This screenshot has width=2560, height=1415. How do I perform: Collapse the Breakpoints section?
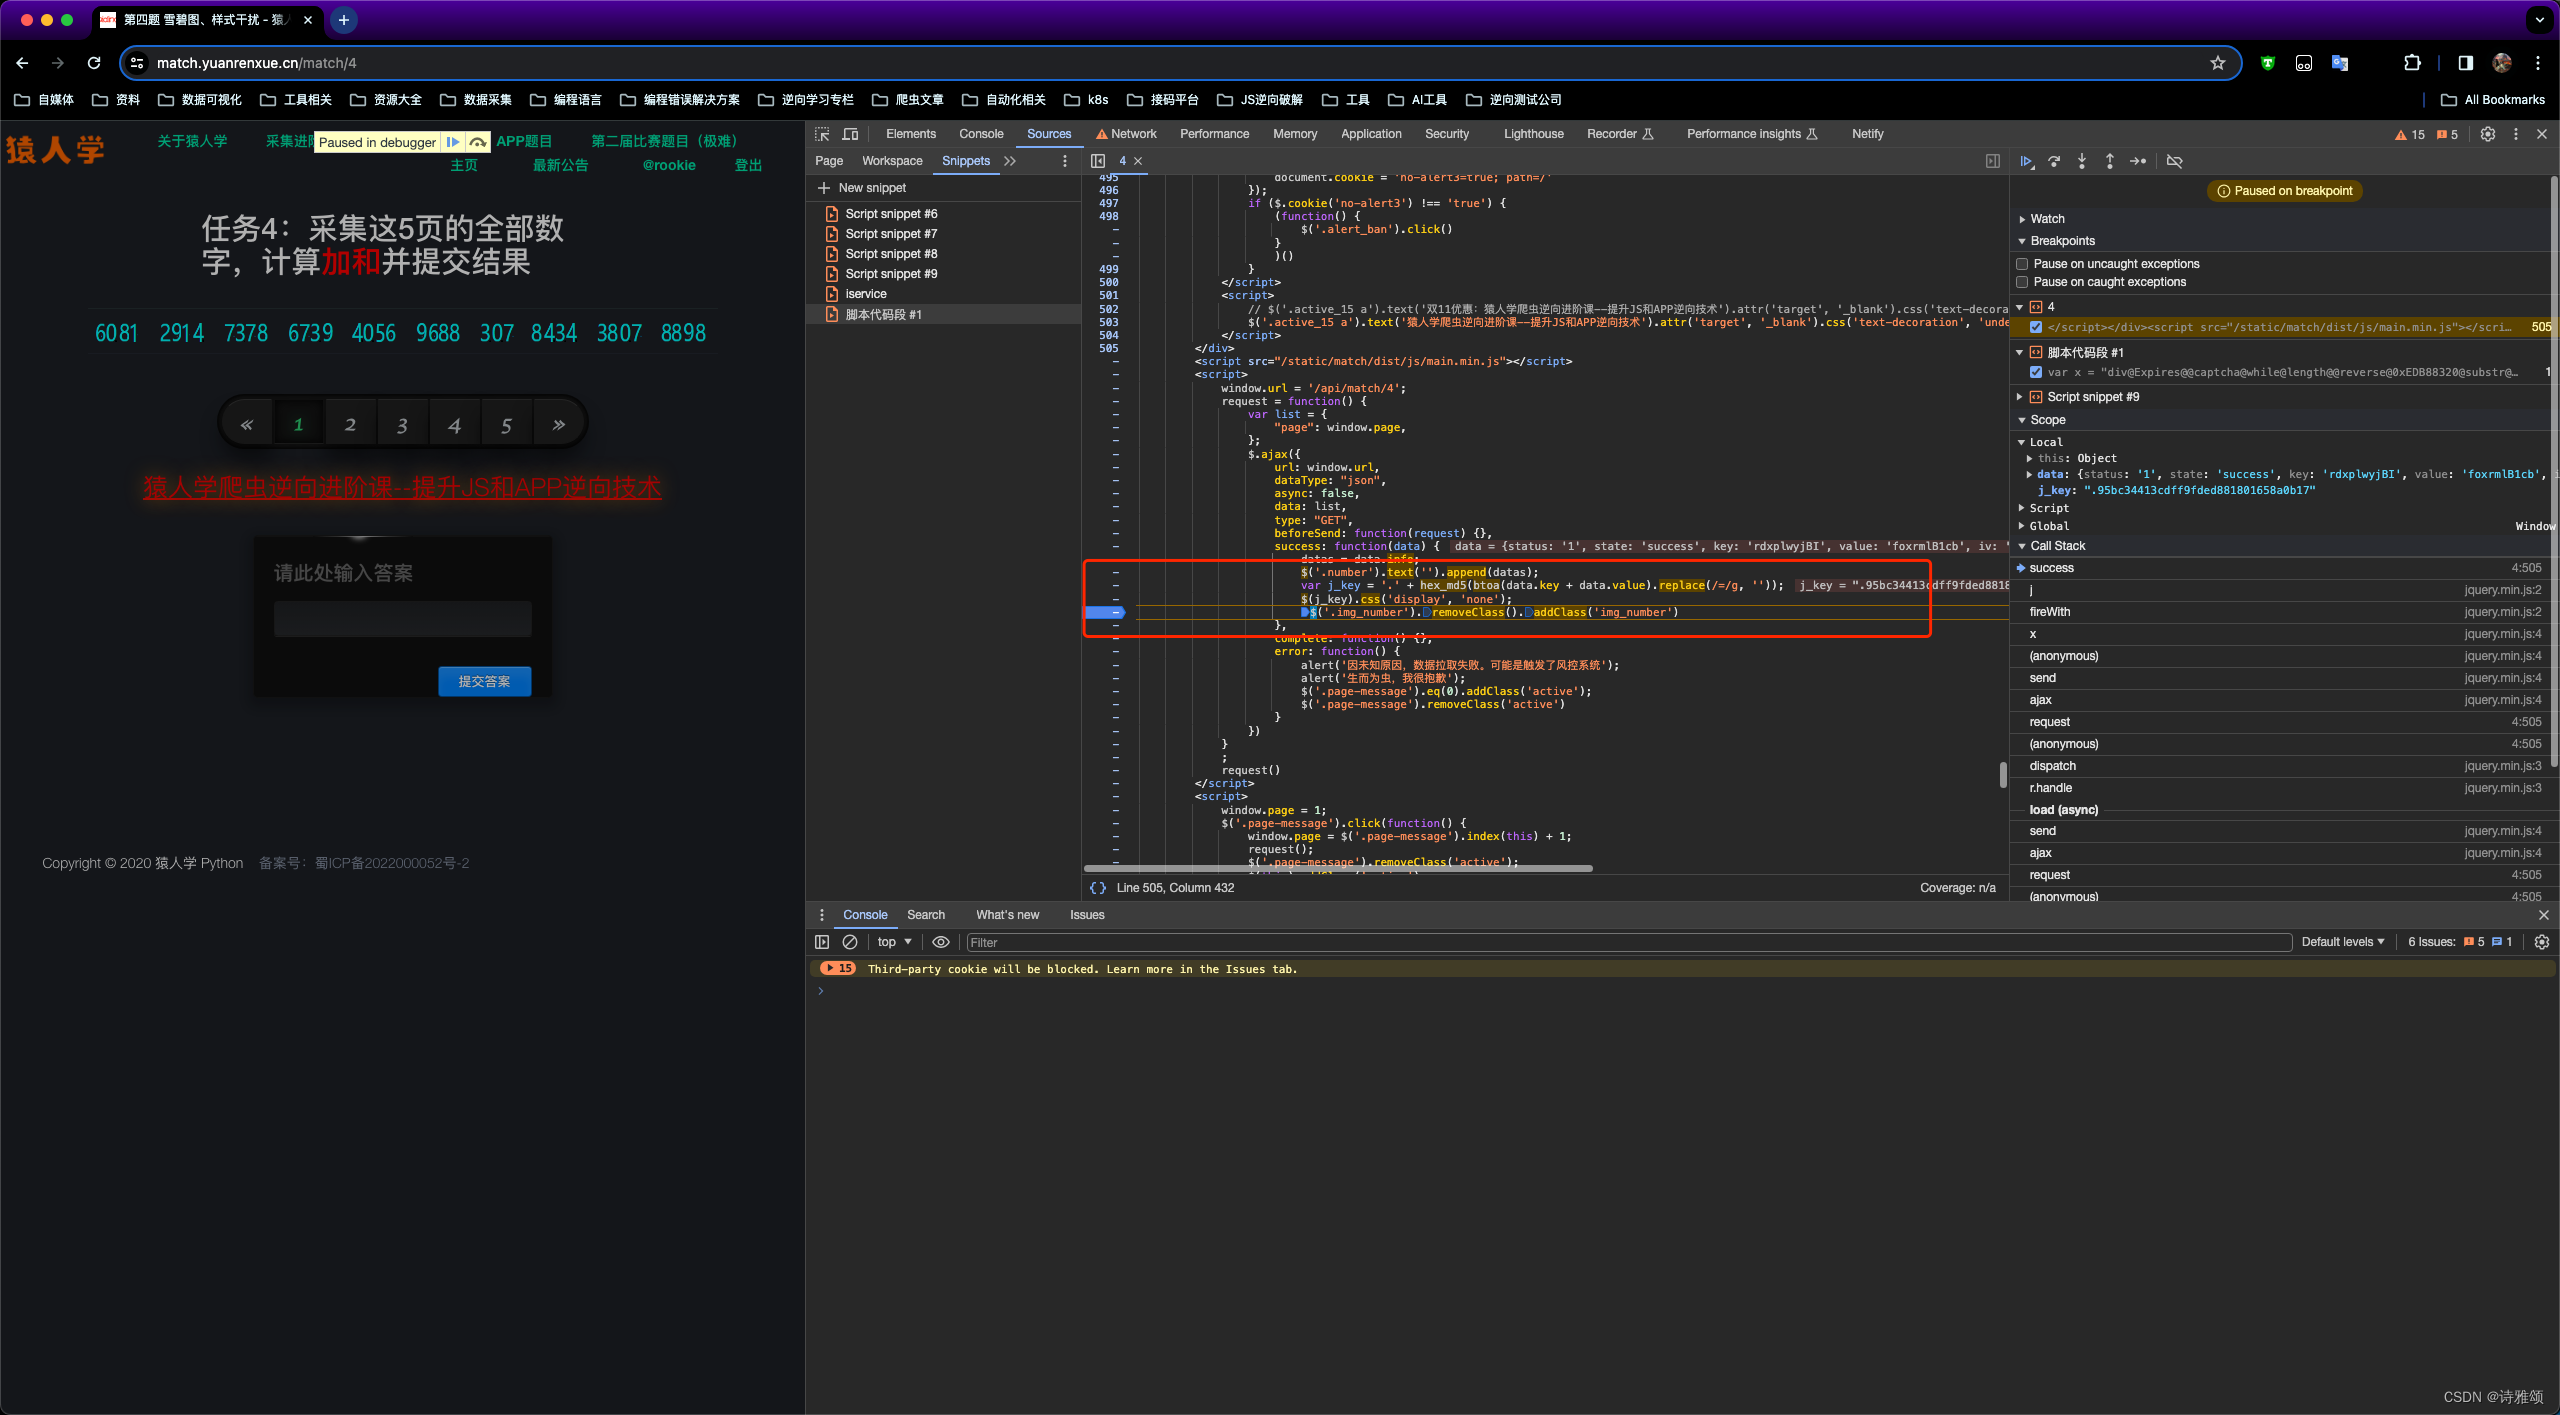(2062, 241)
